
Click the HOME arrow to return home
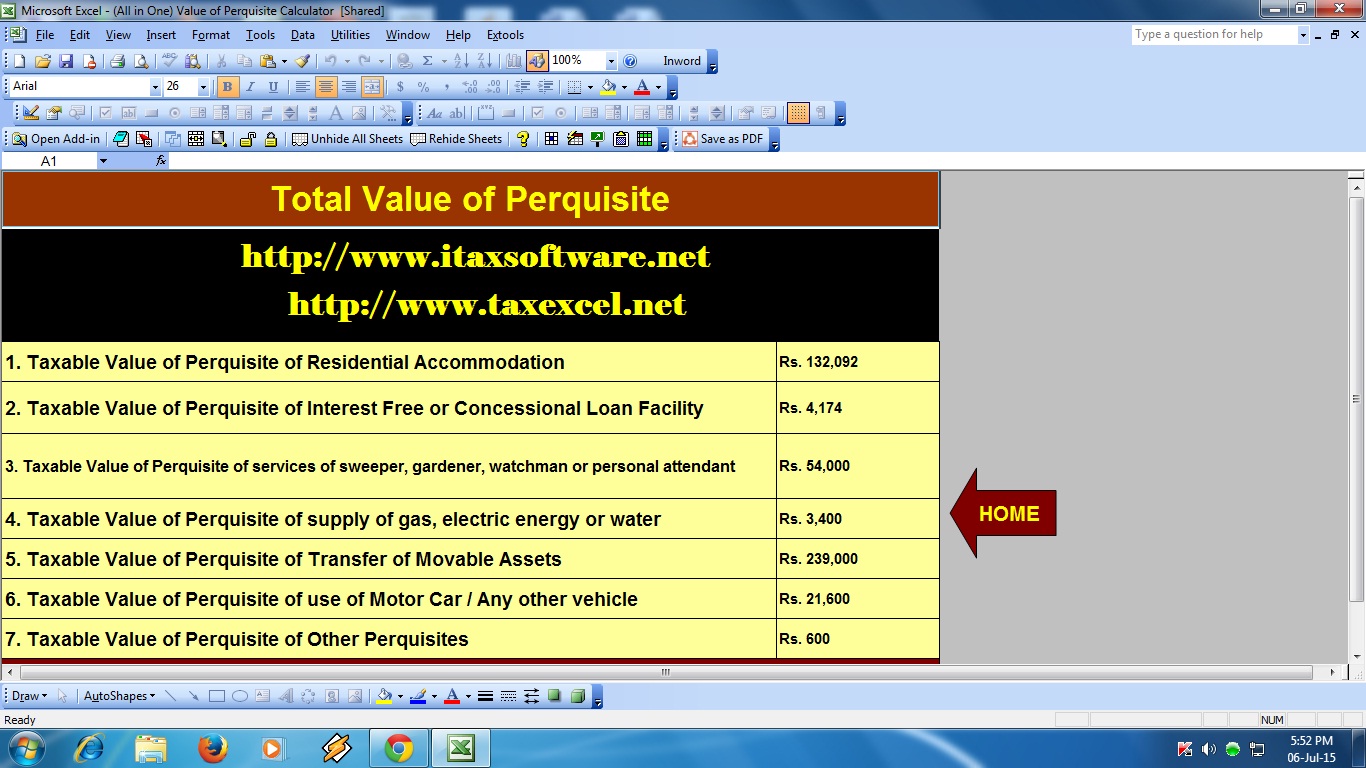(x=1009, y=514)
